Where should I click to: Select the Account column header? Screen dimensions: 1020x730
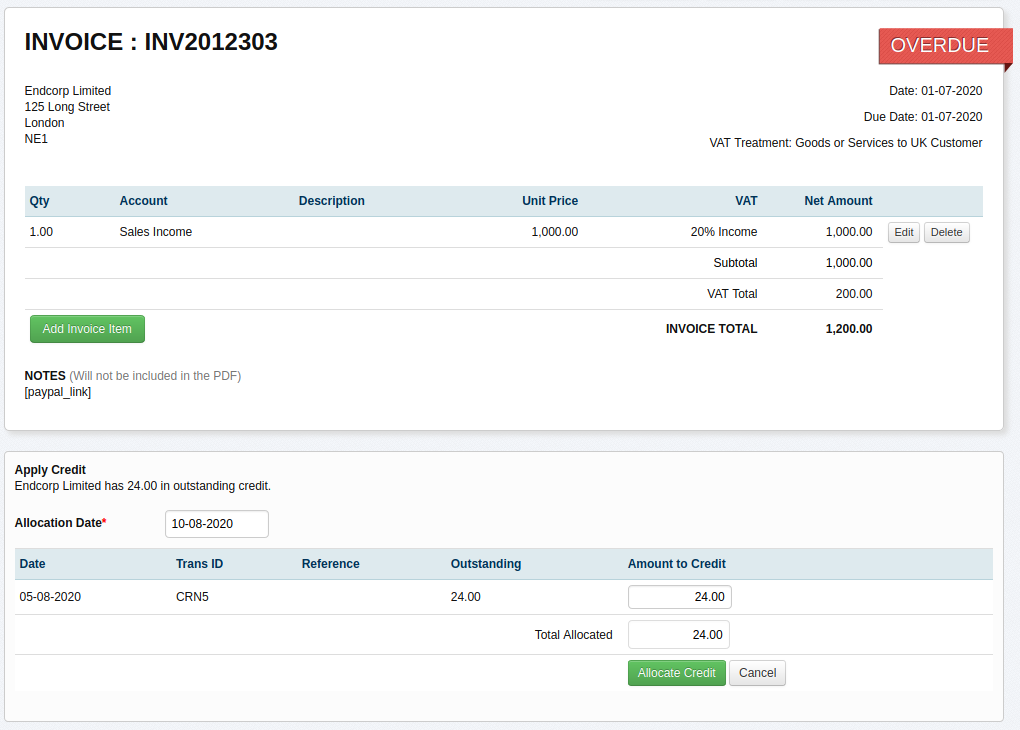point(143,201)
